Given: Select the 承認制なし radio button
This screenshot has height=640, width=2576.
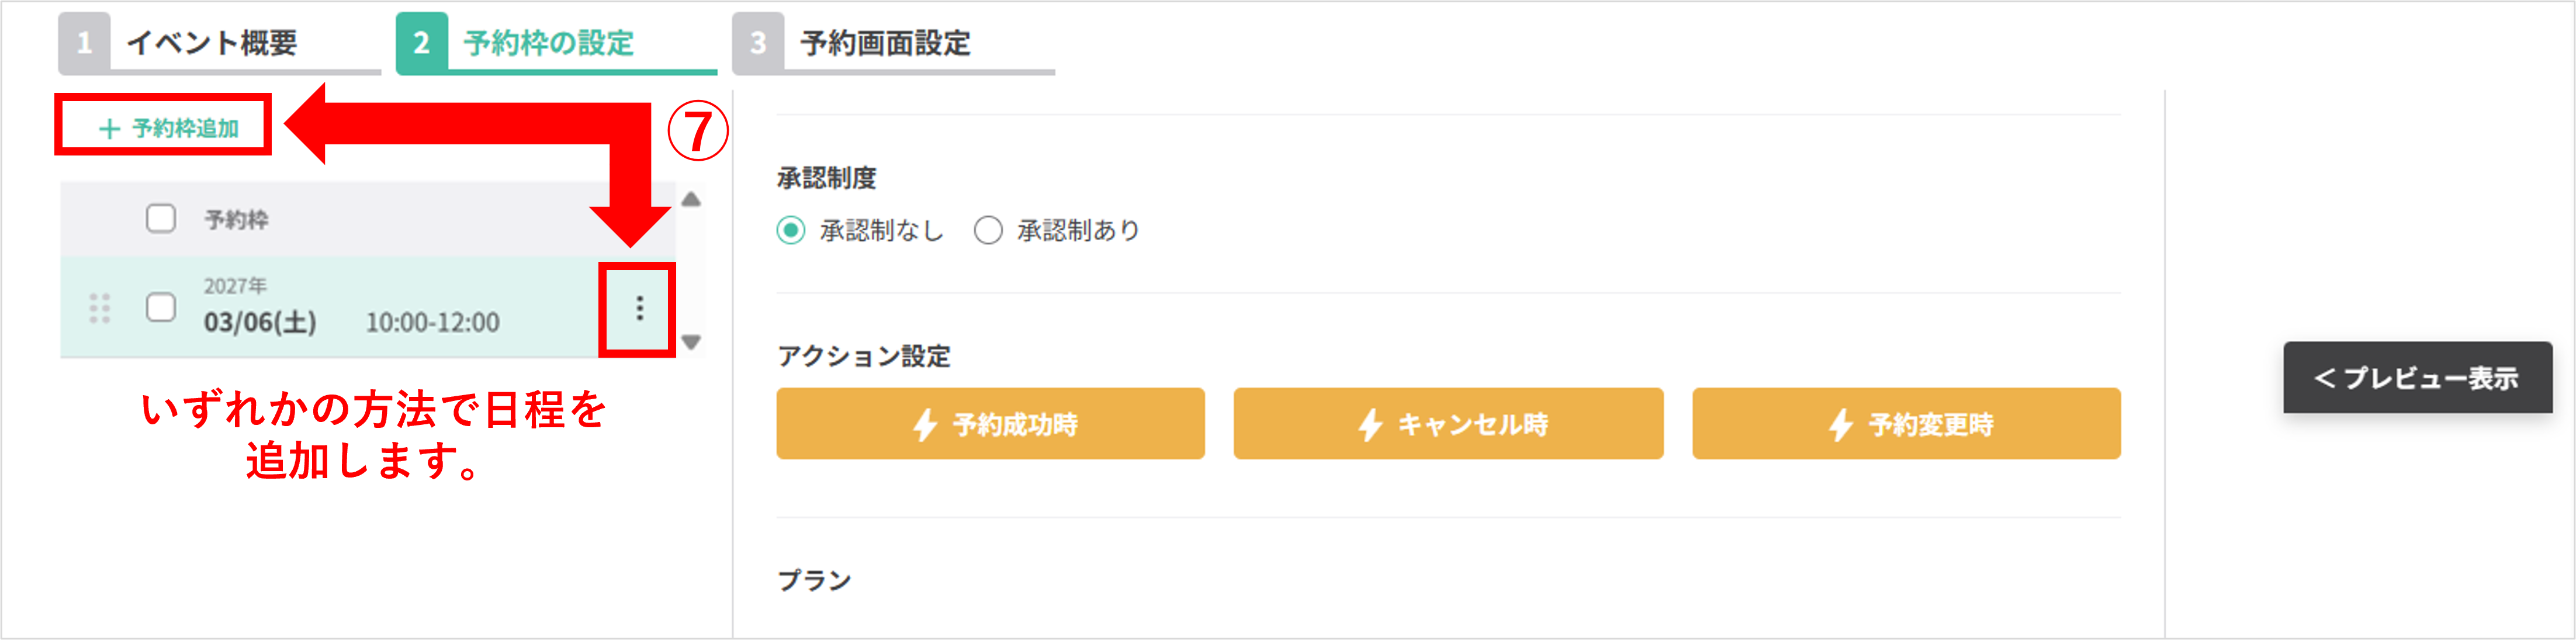Looking at the screenshot, I should (790, 230).
